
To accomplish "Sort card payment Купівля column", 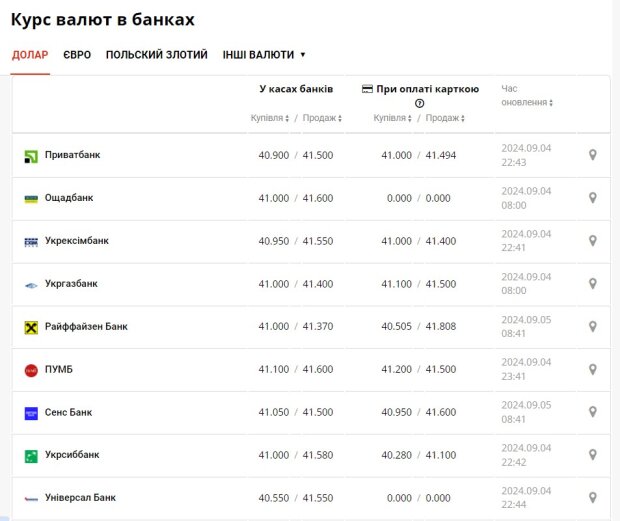I will tap(394, 118).
